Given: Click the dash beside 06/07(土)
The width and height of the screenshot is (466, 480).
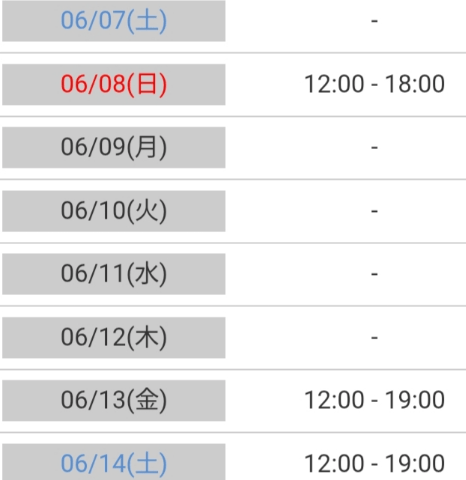Looking at the screenshot, I should pos(374,21).
